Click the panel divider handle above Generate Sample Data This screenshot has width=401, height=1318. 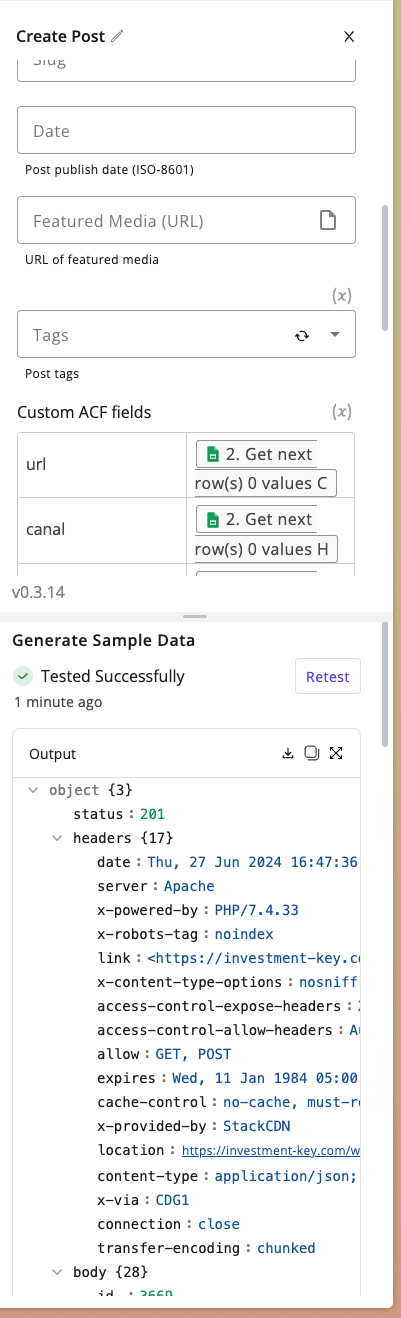pyautogui.click(x=195, y=616)
